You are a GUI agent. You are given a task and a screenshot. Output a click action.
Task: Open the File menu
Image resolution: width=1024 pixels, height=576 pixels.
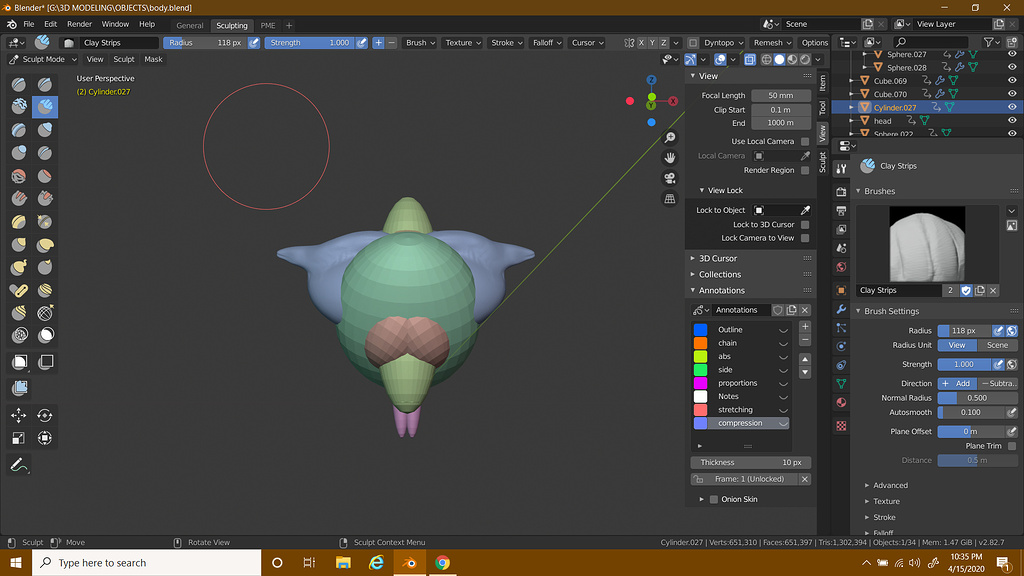29,24
